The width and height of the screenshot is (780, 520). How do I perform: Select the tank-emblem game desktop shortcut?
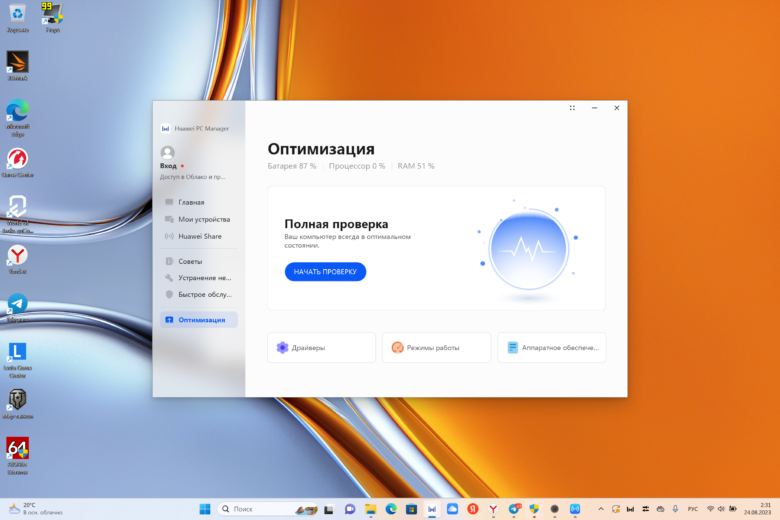pyautogui.click(x=17, y=404)
